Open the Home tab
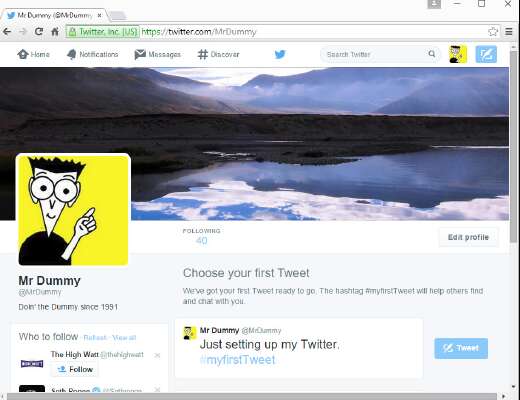520x400 pixels. tap(33, 54)
